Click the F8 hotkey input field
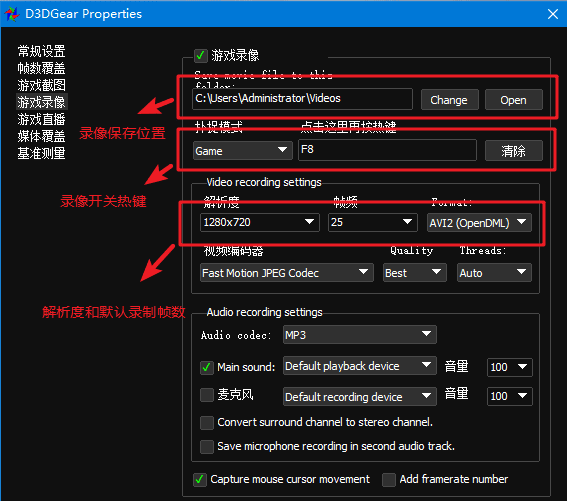The height and width of the screenshot is (501, 567). (x=387, y=150)
